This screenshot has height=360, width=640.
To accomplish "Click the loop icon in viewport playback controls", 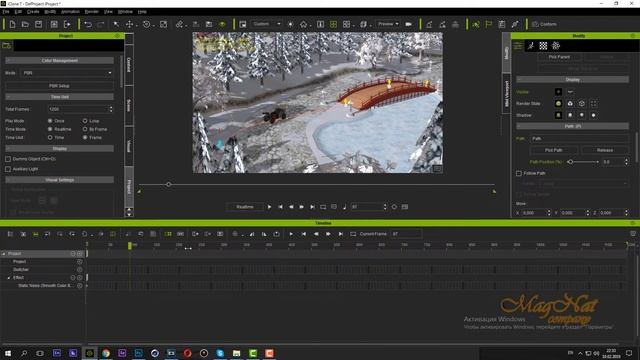I will (323, 207).
